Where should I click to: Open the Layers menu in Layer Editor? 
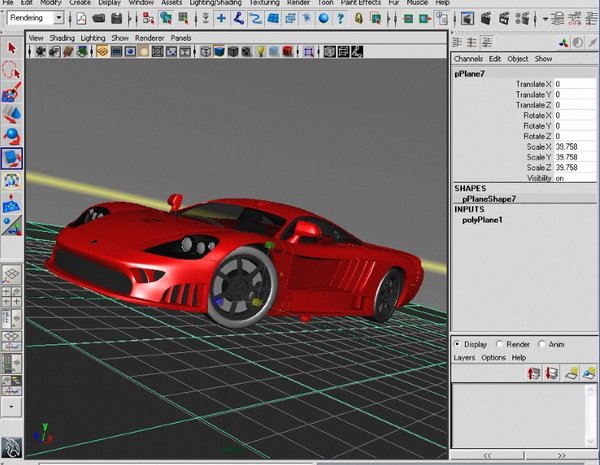(x=464, y=357)
